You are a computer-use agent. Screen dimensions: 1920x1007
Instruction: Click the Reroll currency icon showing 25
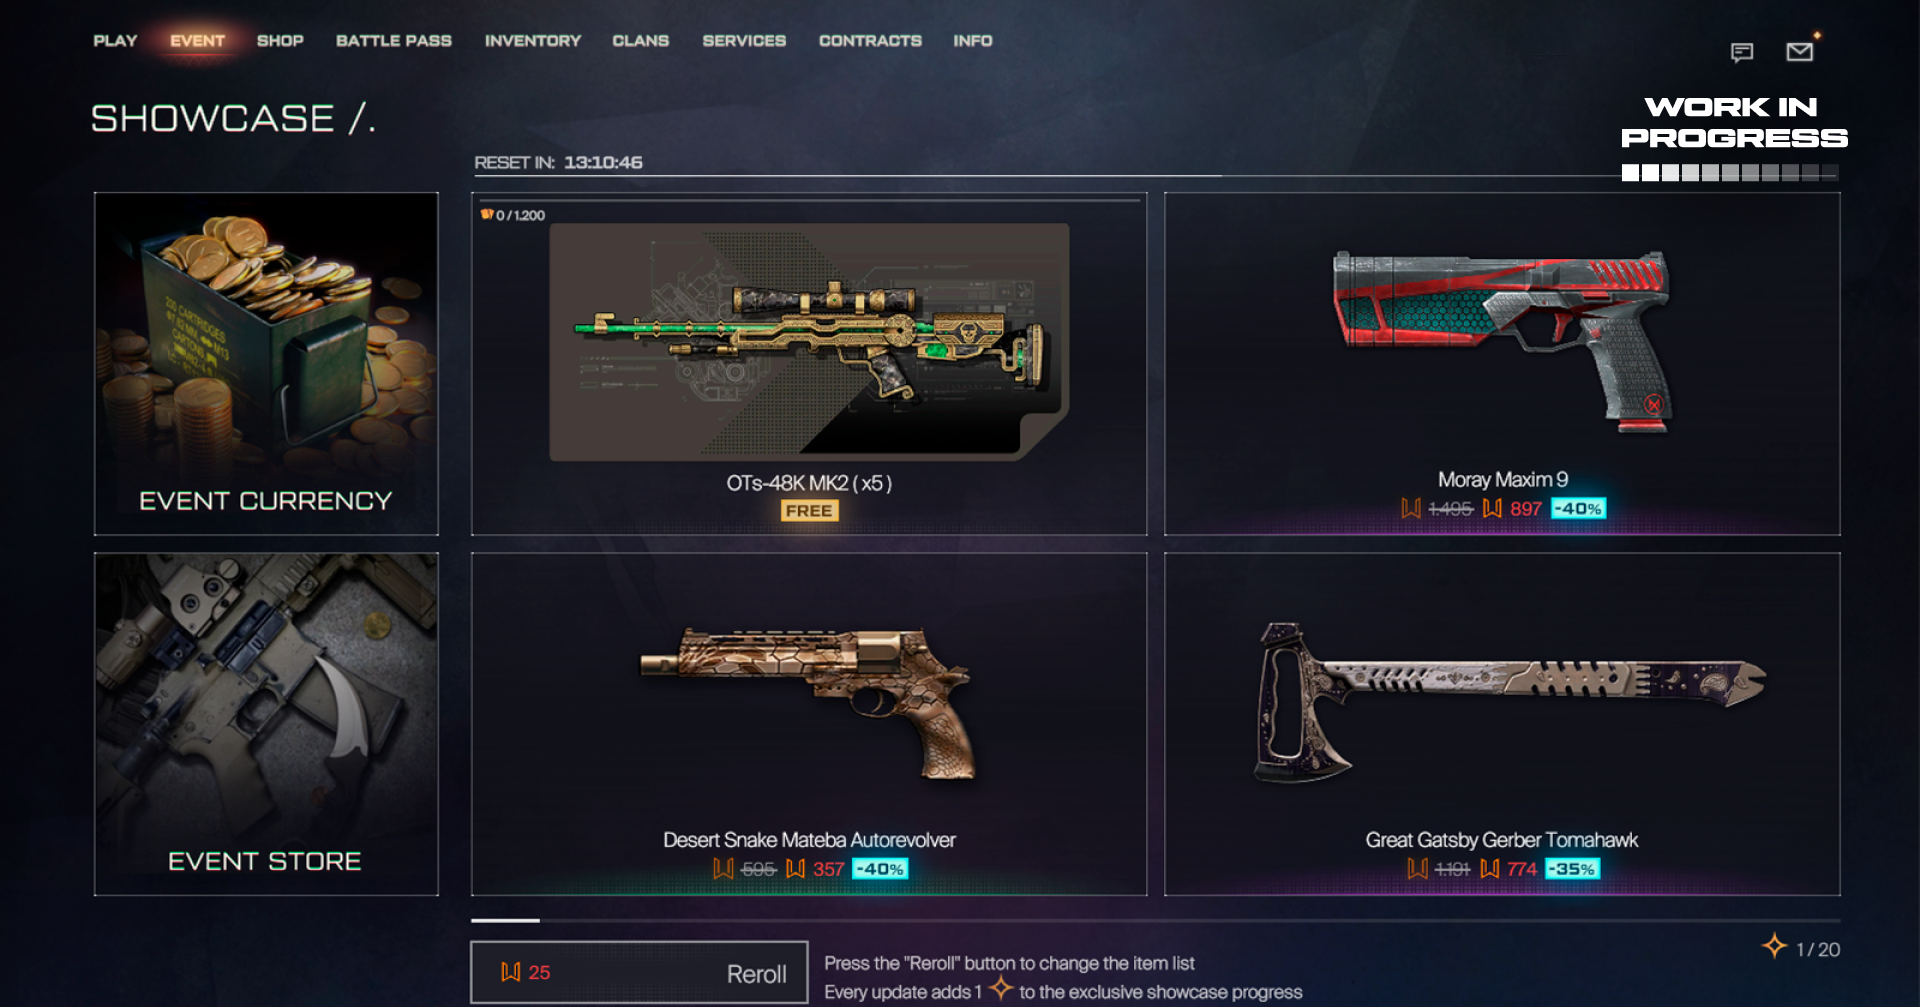(511, 972)
